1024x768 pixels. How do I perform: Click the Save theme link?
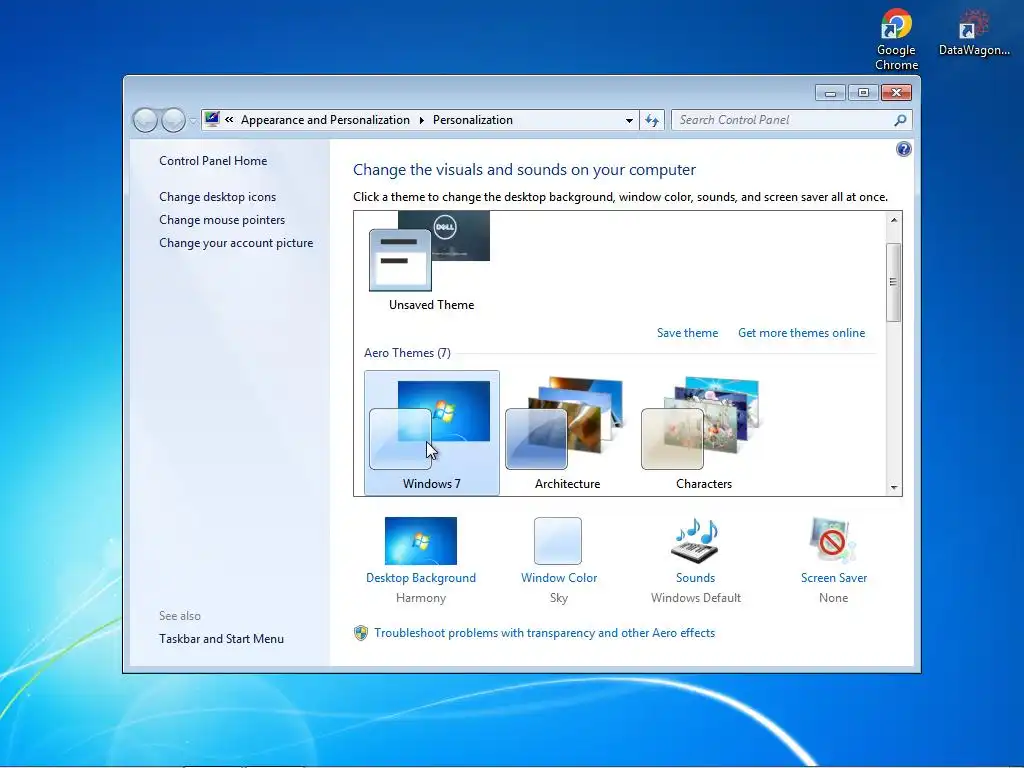pos(687,333)
